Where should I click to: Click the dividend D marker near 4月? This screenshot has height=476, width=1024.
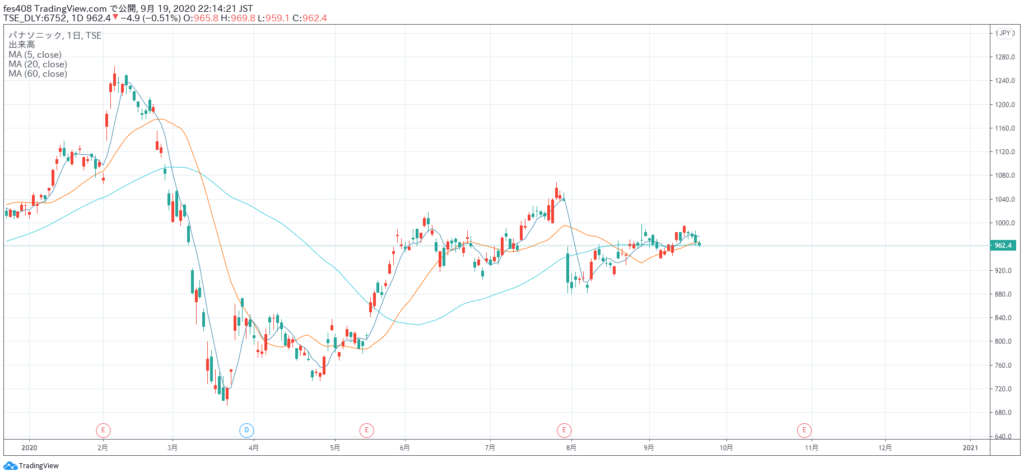pyautogui.click(x=246, y=430)
